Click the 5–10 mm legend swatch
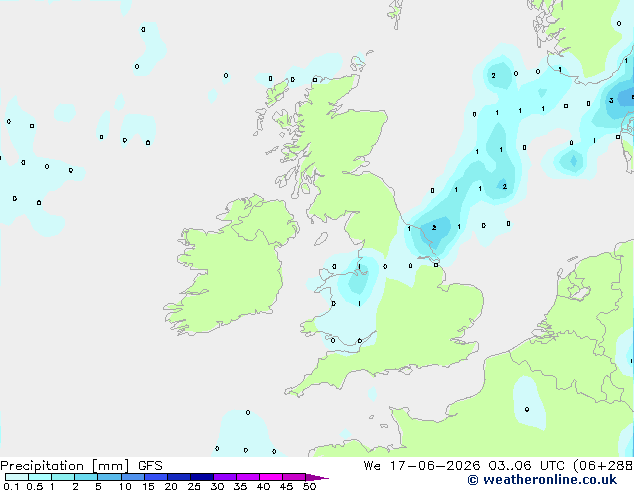634x490 pixels. coord(109,477)
